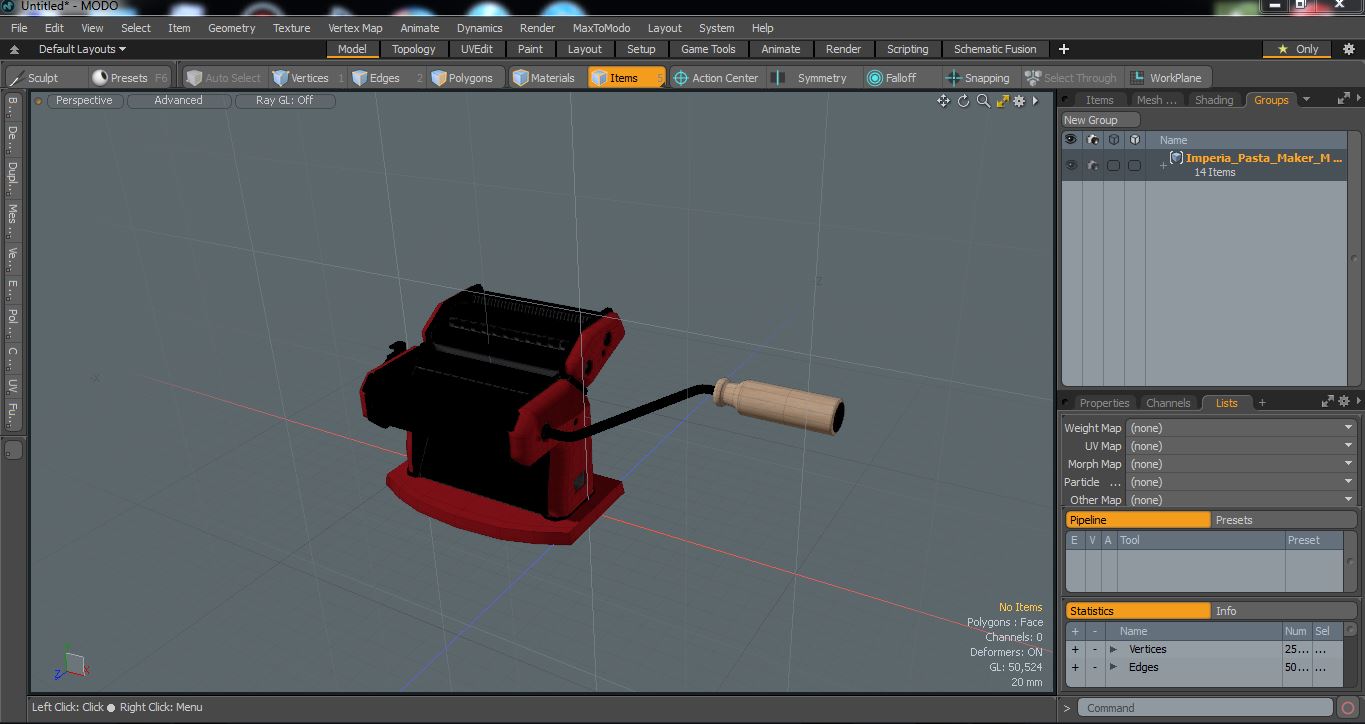Open the Lists panel gear settings icon

1343,402
